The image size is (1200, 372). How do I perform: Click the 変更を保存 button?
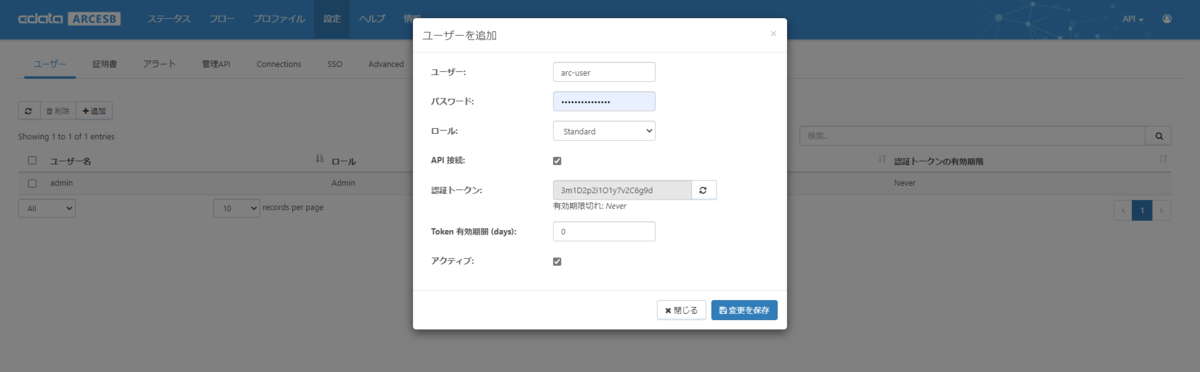pyautogui.click(x=744, y=310)
